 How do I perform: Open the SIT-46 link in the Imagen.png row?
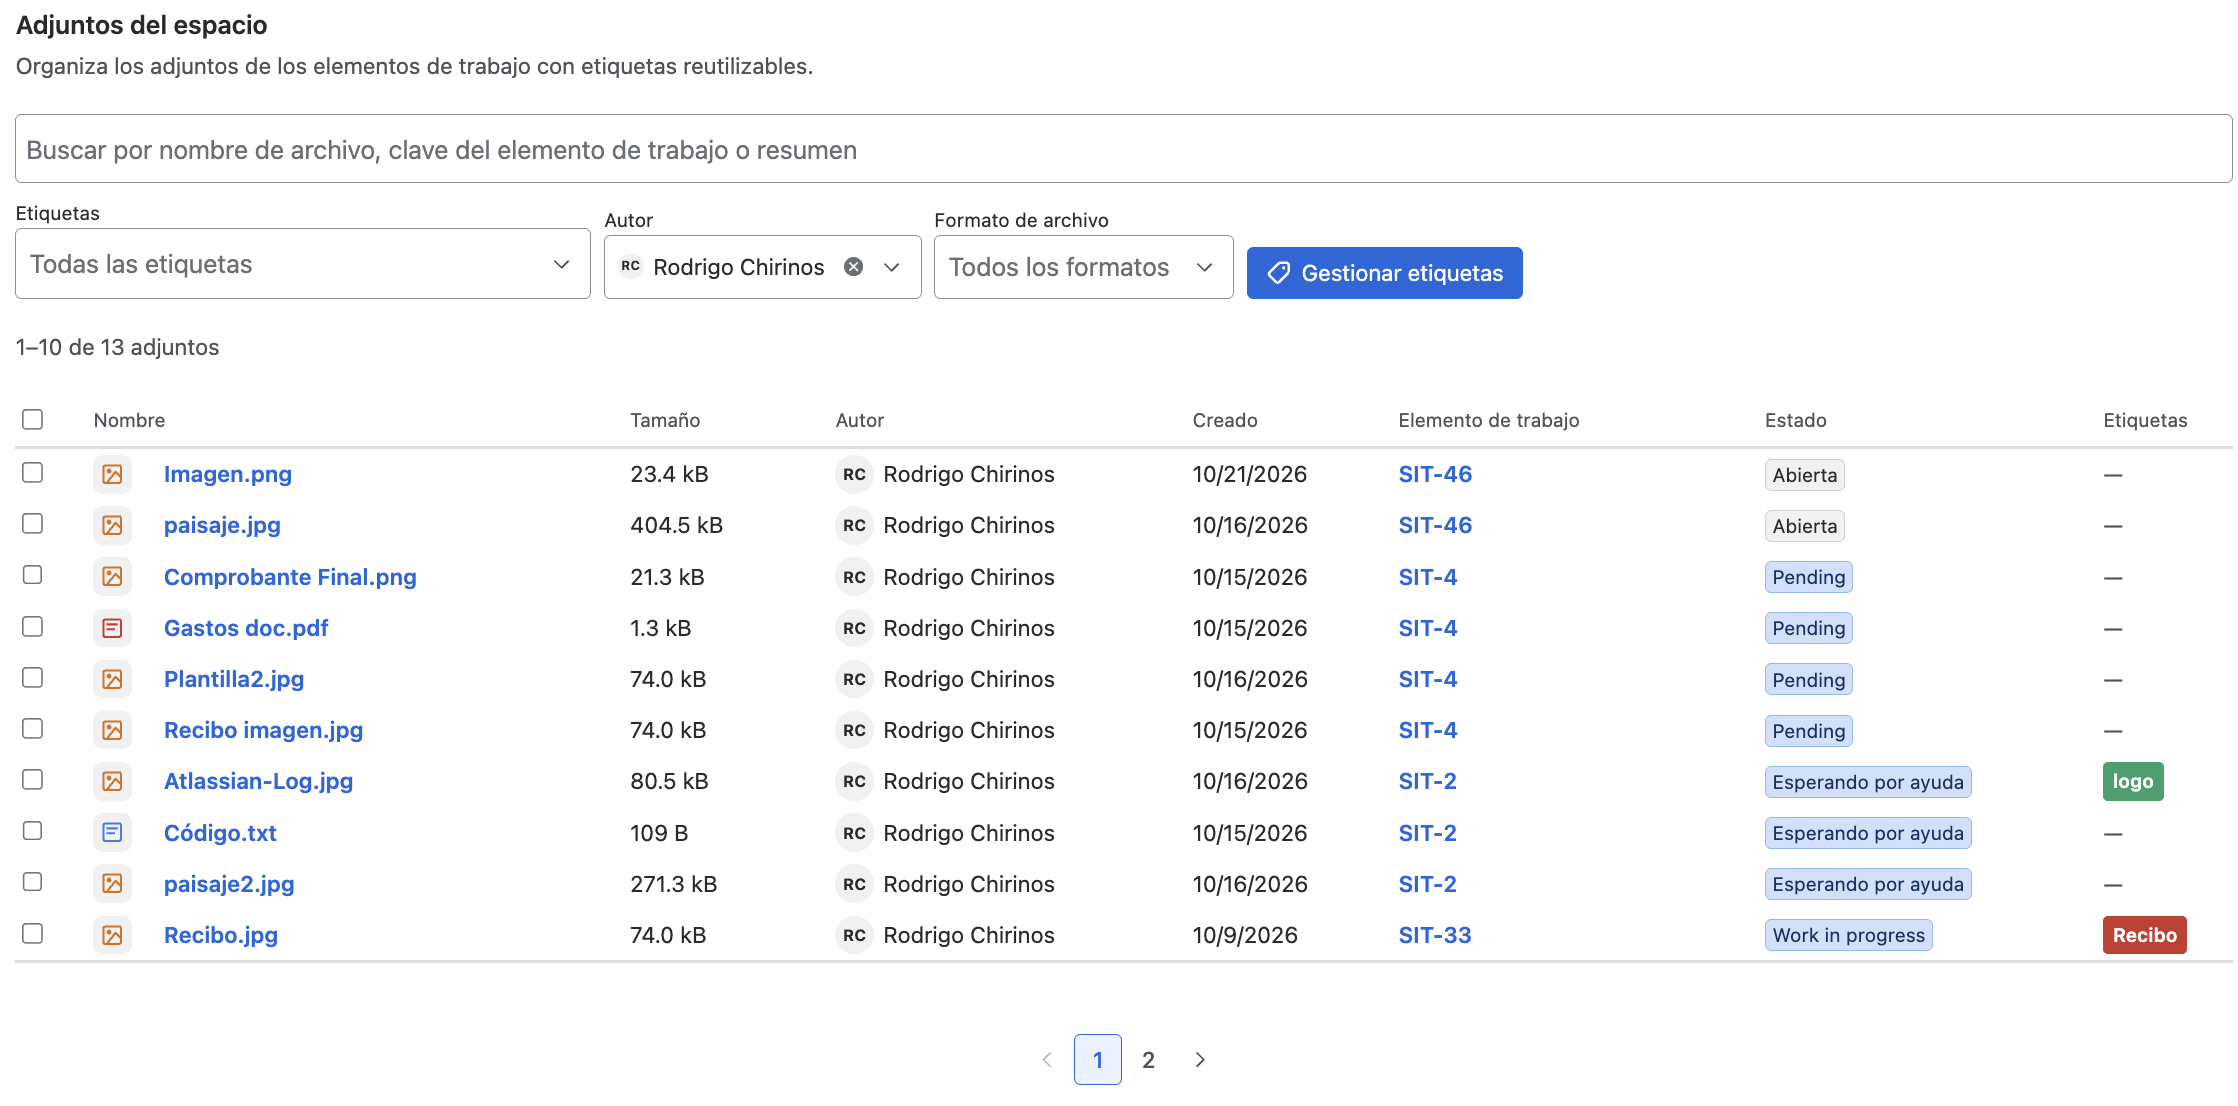click(1435, 474)
